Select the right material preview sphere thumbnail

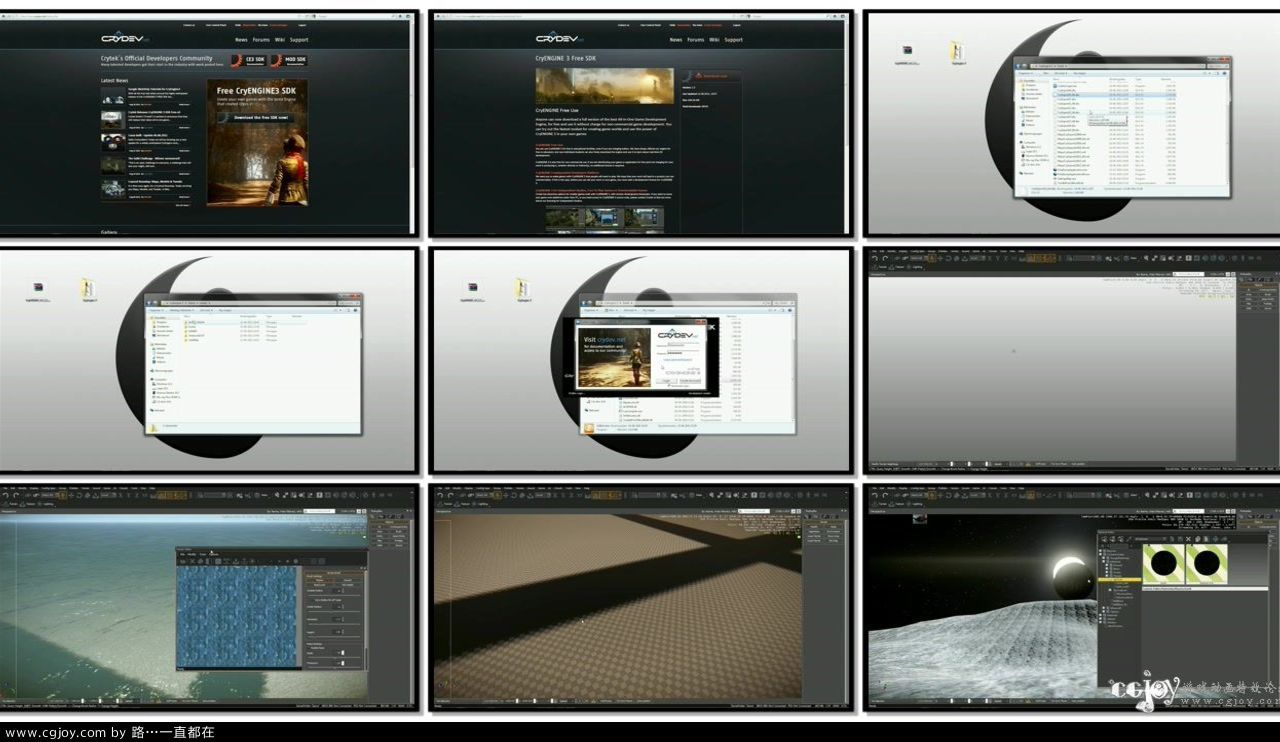[1206, 566]
